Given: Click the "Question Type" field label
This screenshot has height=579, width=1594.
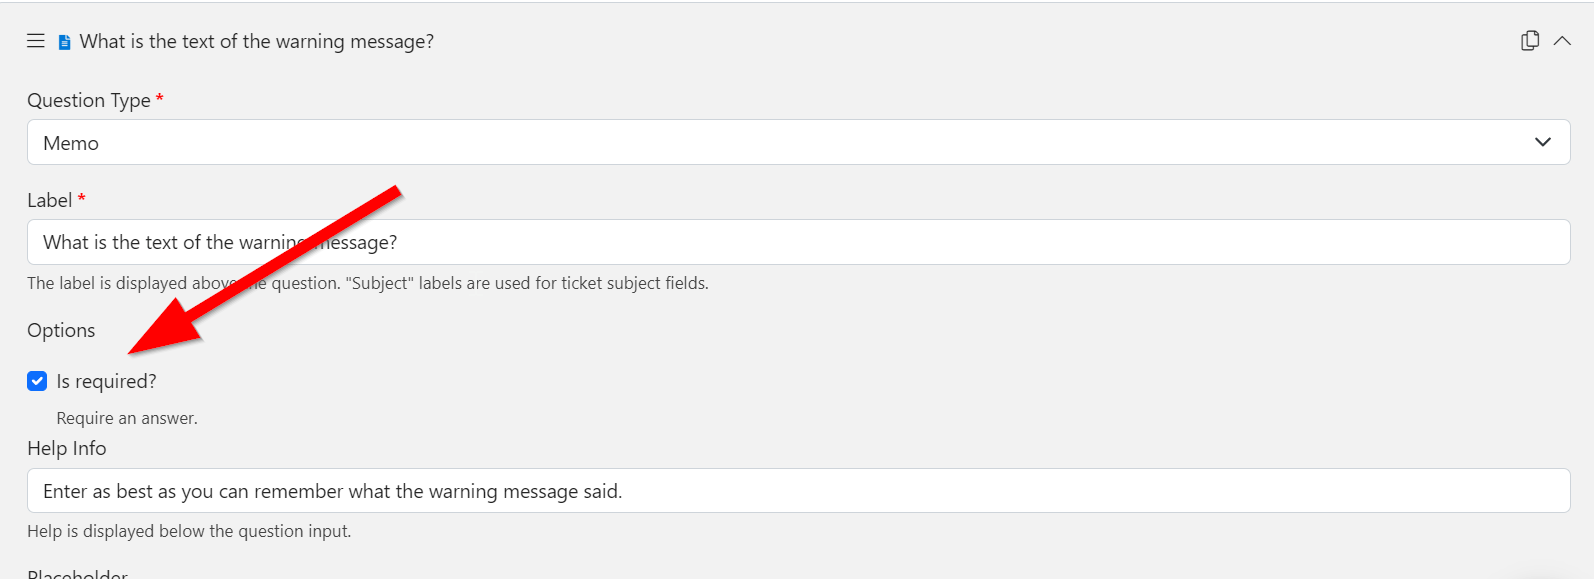Looking at the screenshot, I should (88, 100).
